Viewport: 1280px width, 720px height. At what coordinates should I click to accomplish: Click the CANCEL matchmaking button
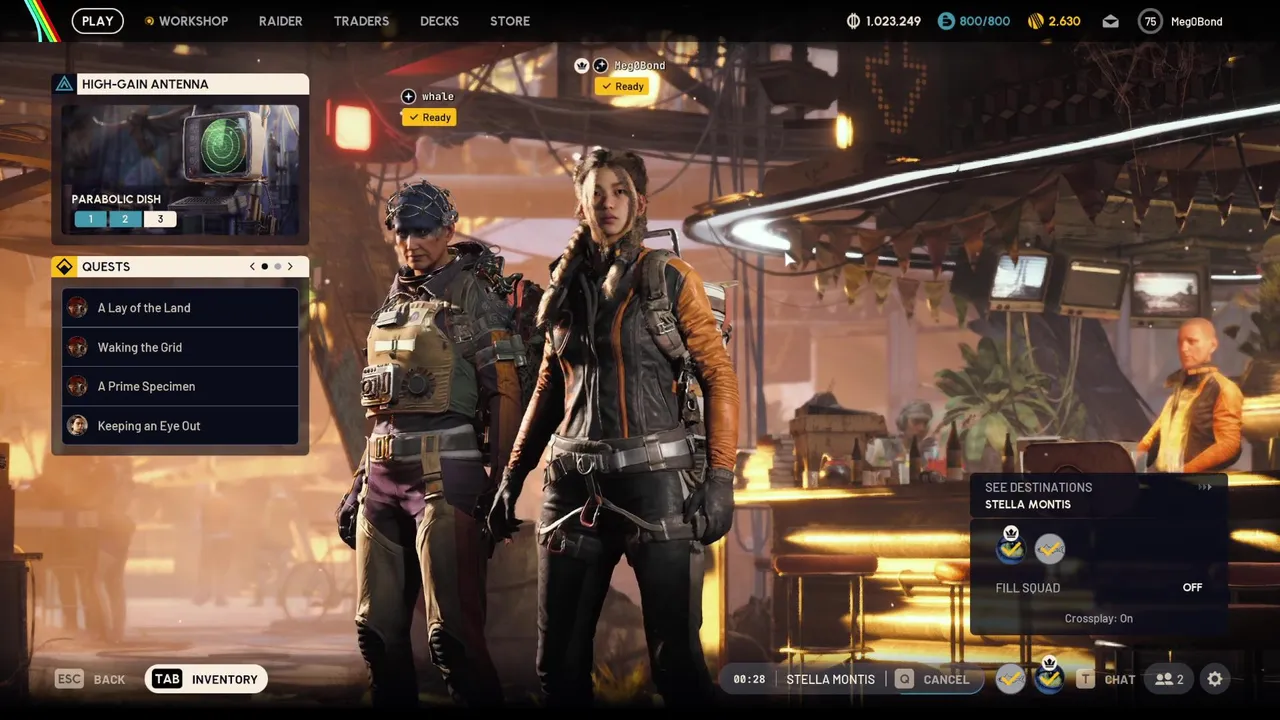click(935, 679)
